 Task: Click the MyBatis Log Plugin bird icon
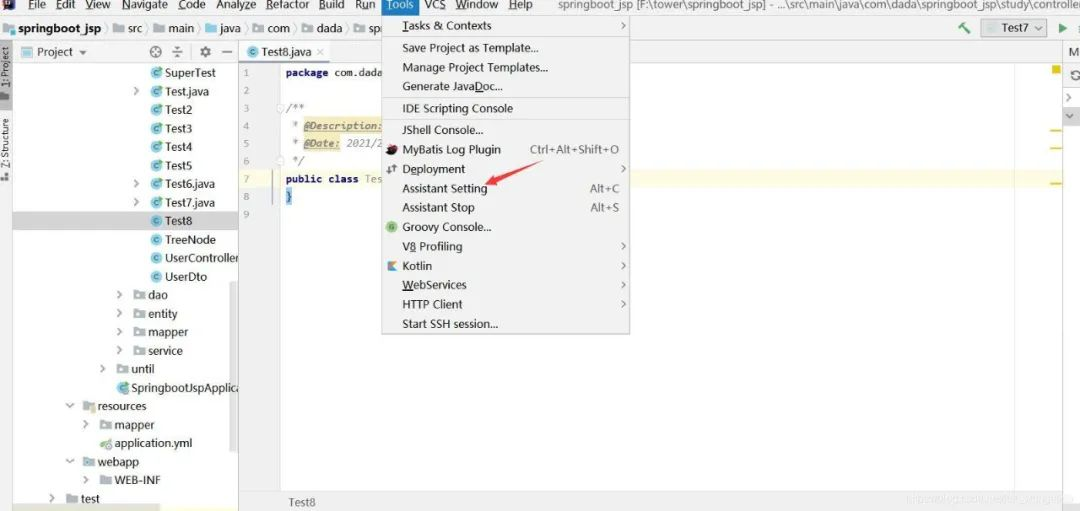[391, 149]
